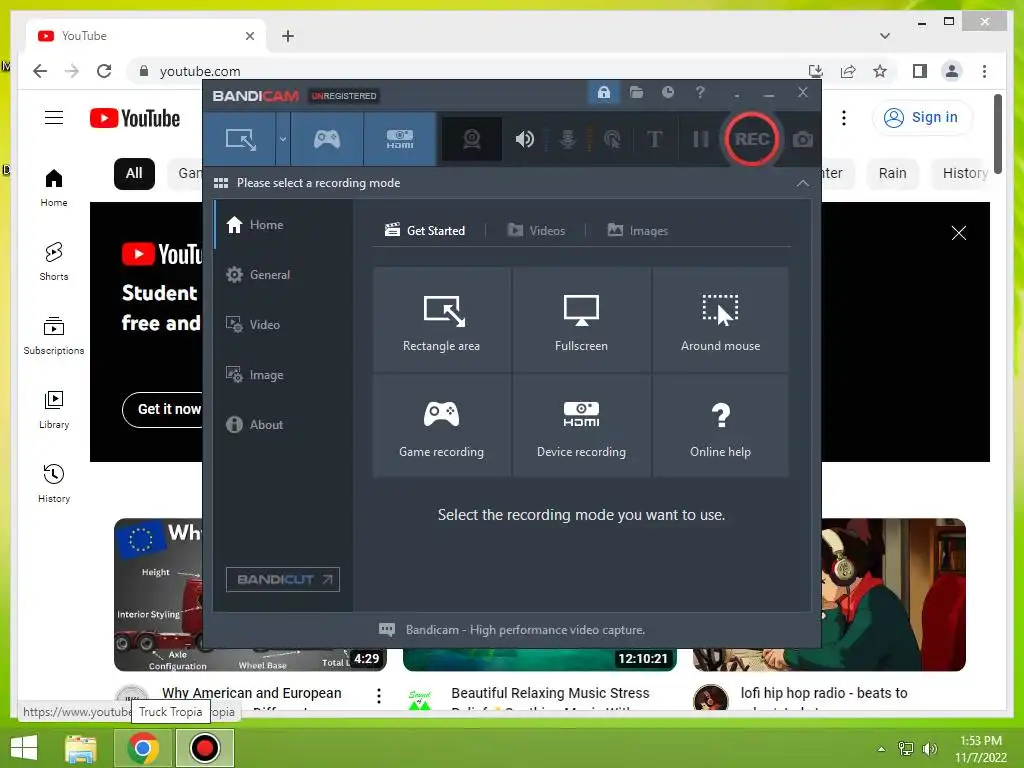Click Chrome reload button
The image size is (1024, 768).
click(104, 71)
